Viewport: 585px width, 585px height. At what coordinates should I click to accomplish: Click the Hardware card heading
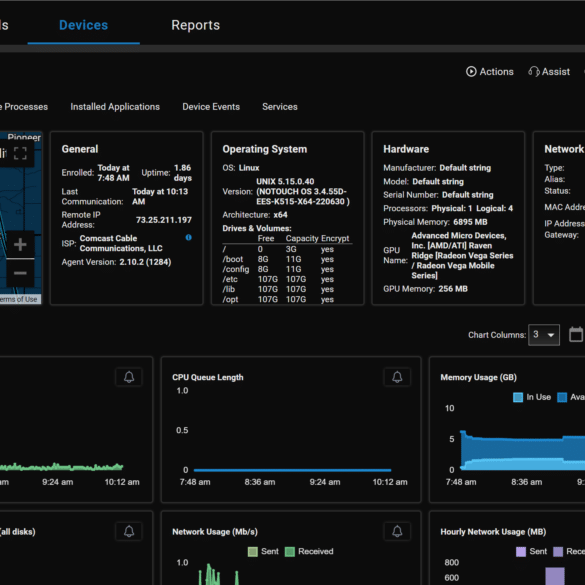tap(406, 149)
